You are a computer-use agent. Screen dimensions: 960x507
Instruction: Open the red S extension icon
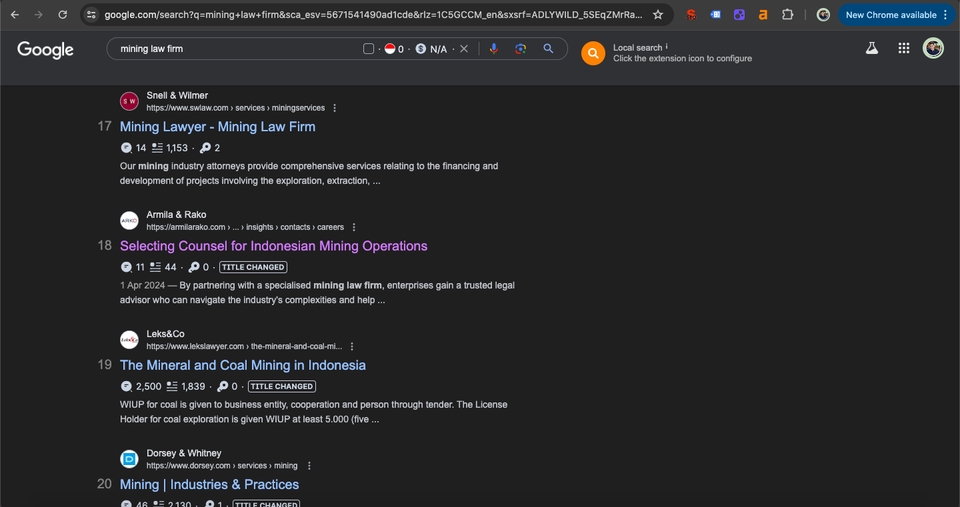pos(691,15)
